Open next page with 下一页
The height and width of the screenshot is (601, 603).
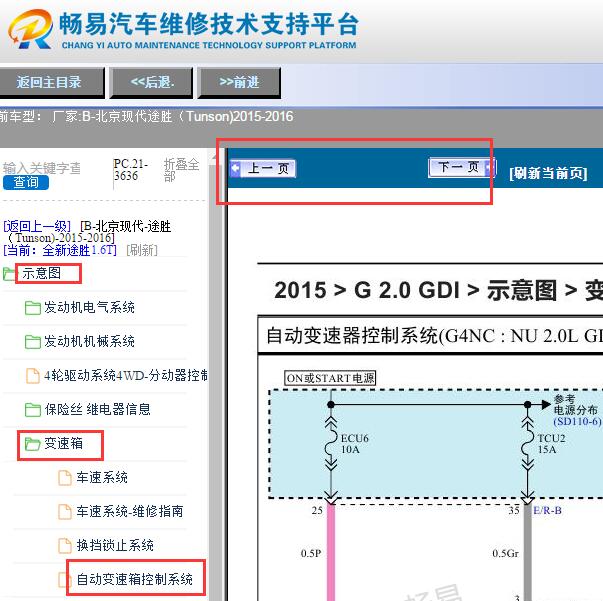(462, 168)
